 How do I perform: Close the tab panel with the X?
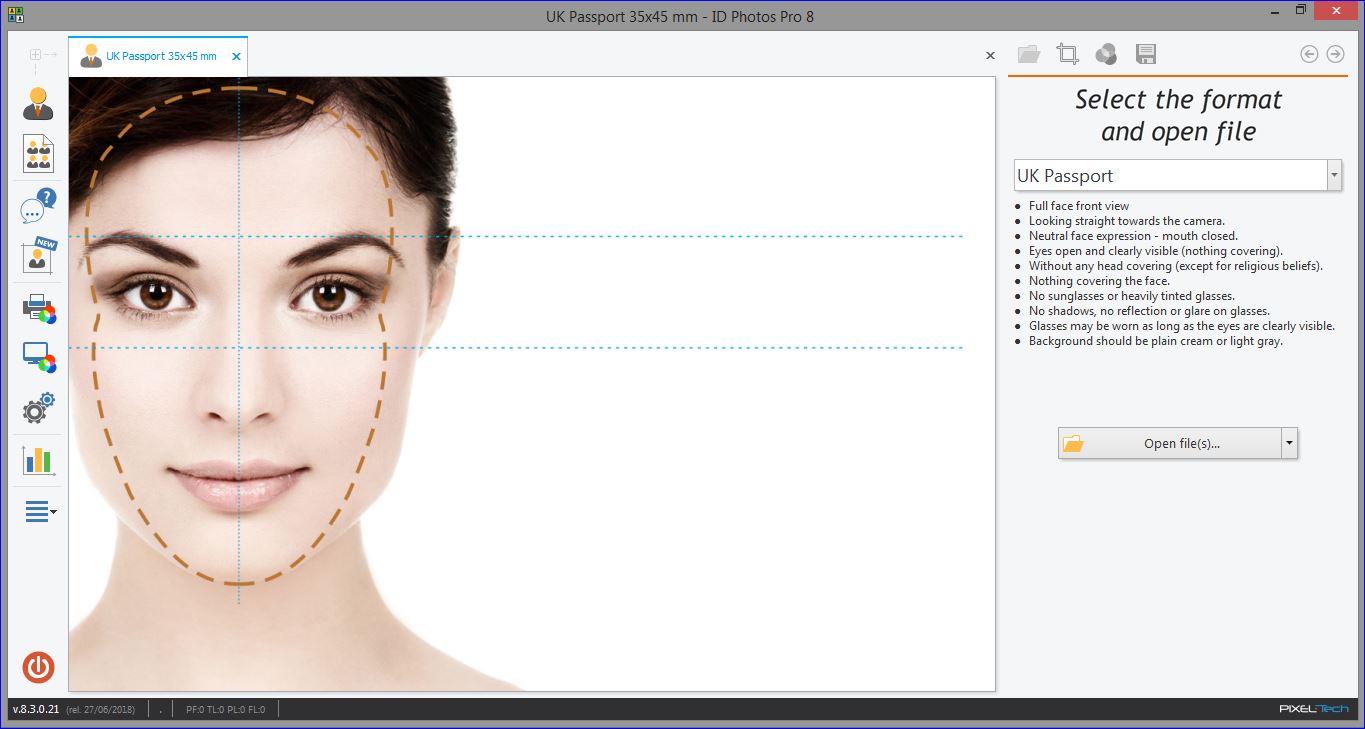pyautogui.click(x=990, y=56)
